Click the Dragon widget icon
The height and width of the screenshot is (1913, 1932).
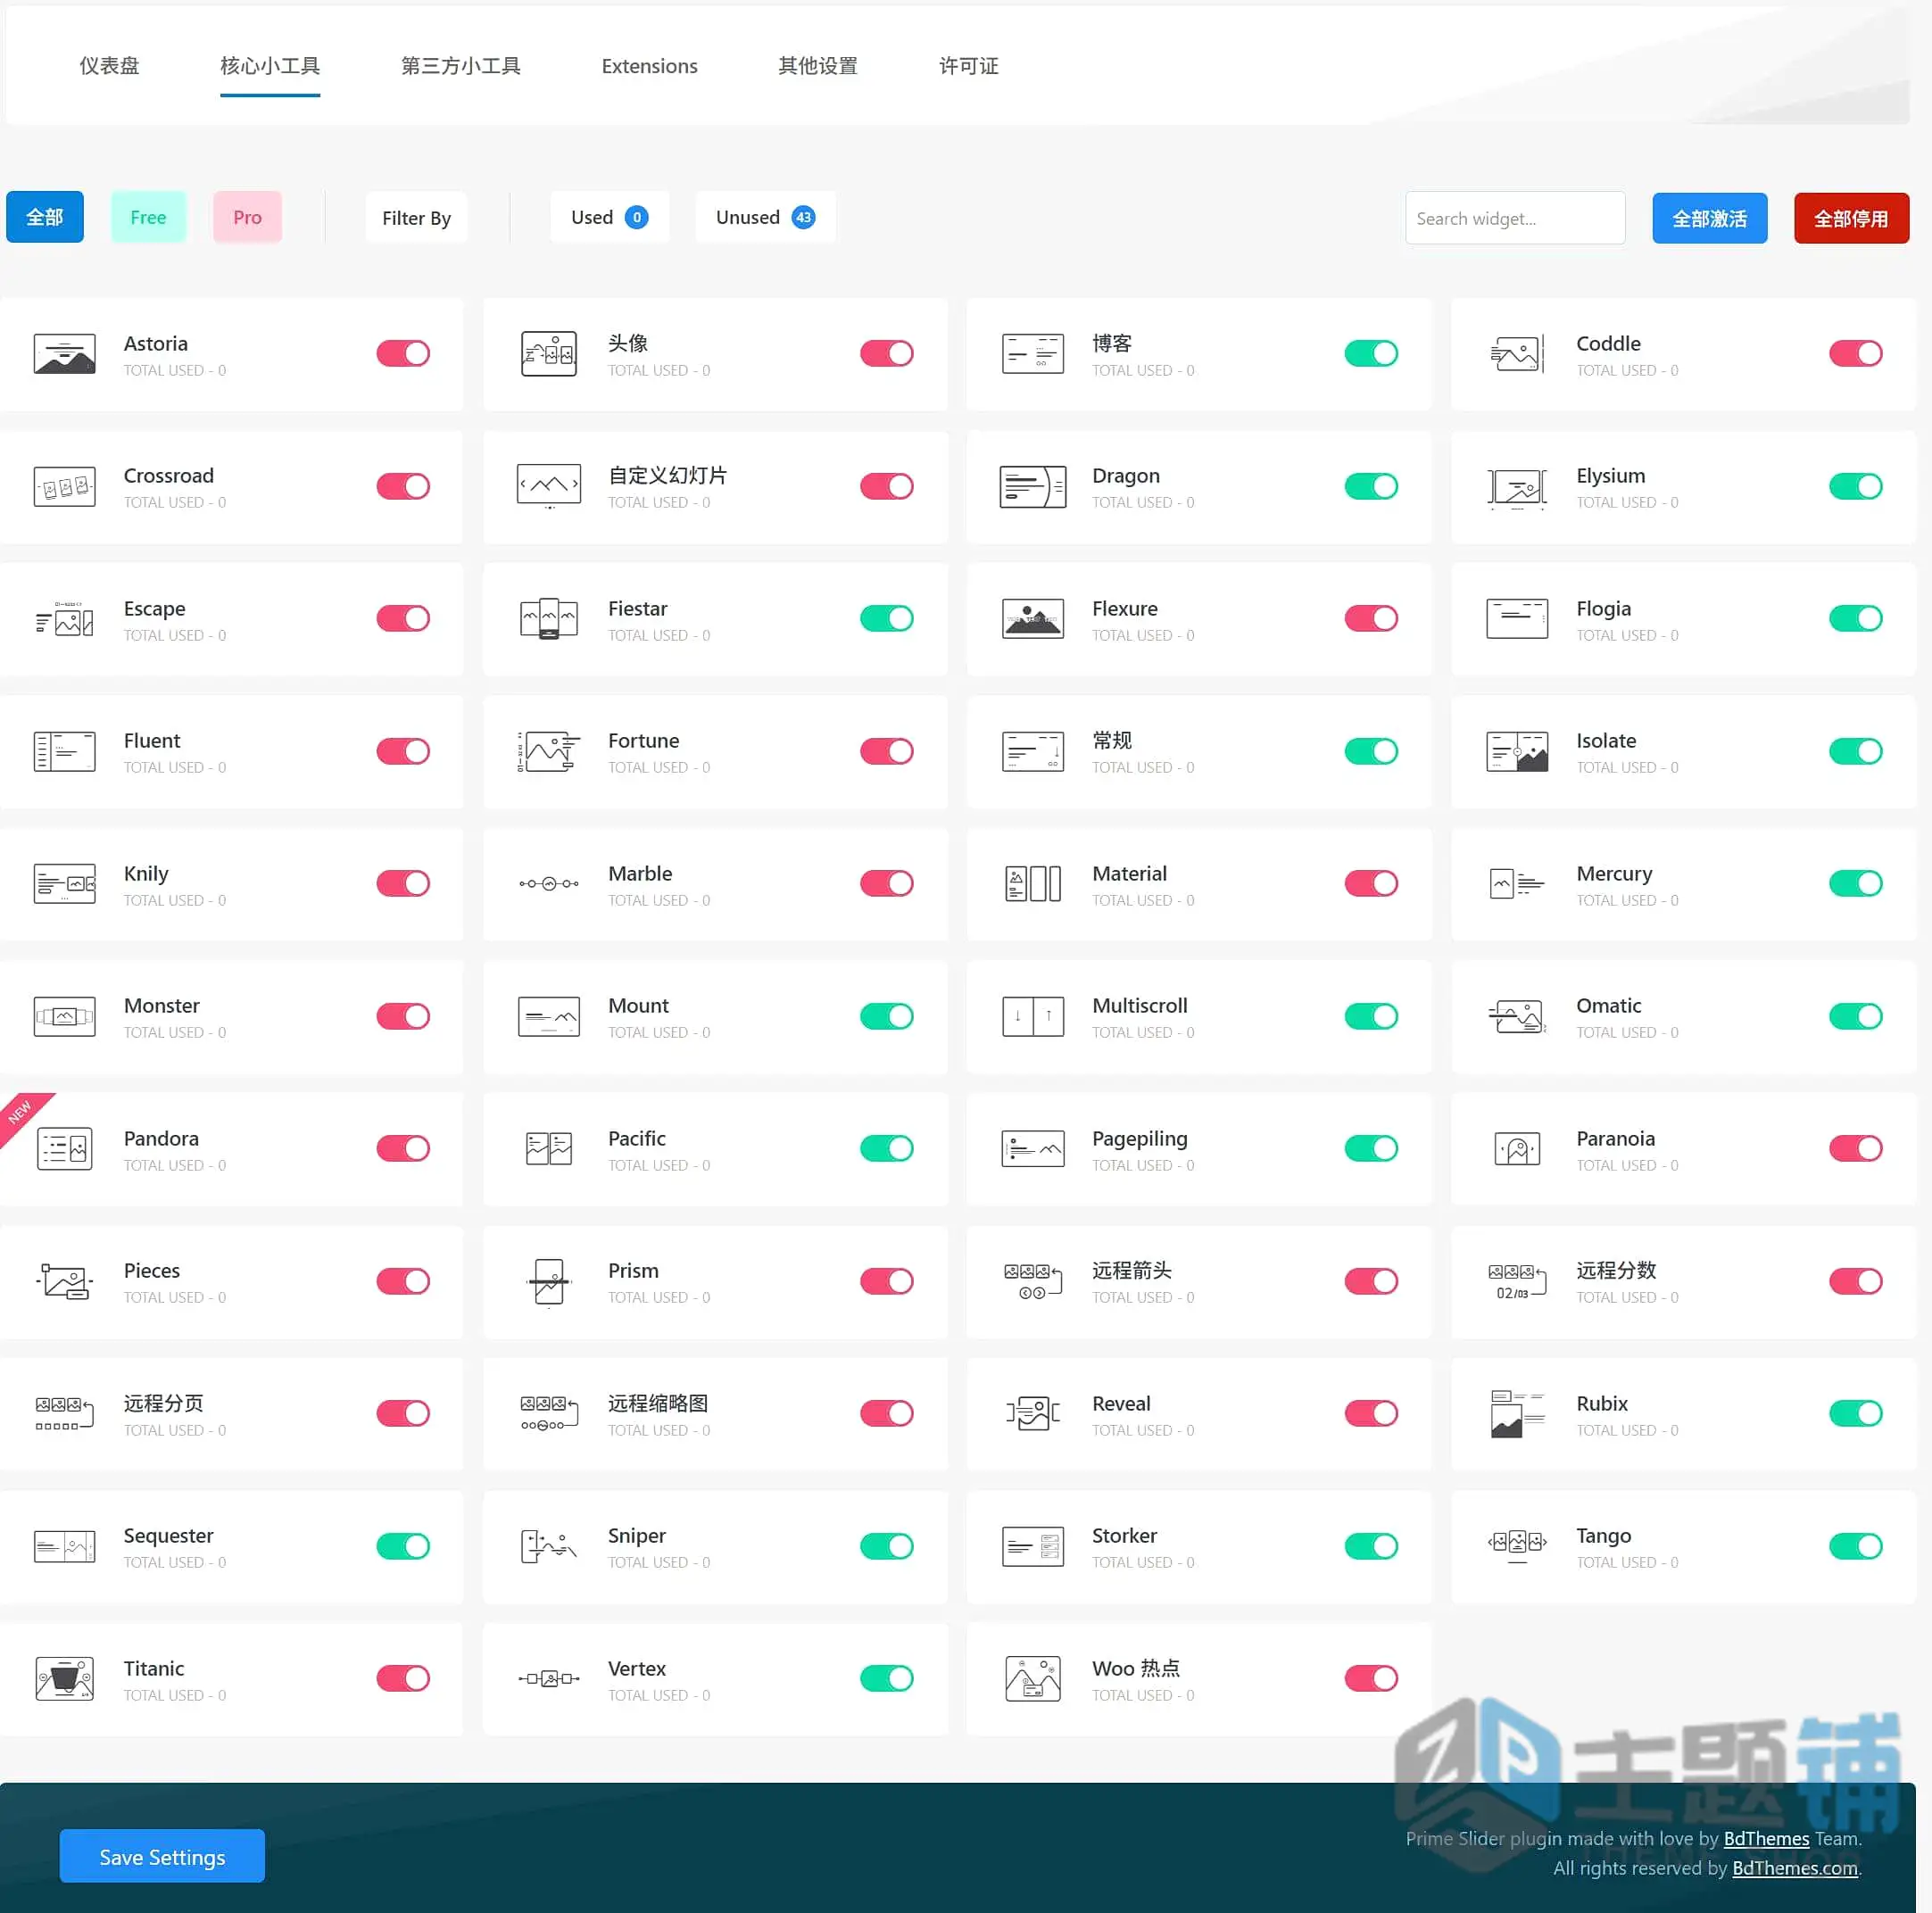click(x=1033, y=487)
